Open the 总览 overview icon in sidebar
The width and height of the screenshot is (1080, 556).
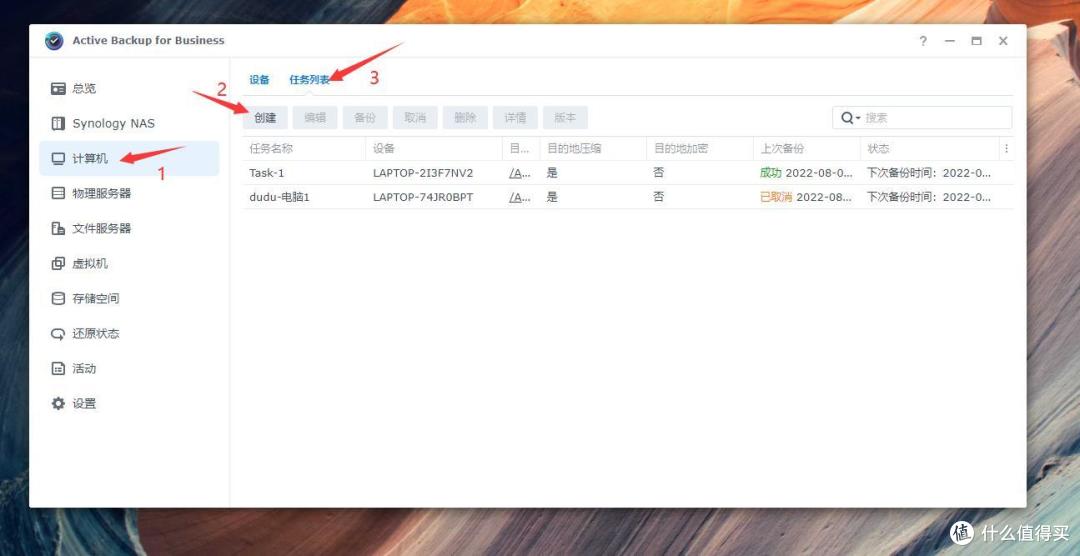point(58,88)
